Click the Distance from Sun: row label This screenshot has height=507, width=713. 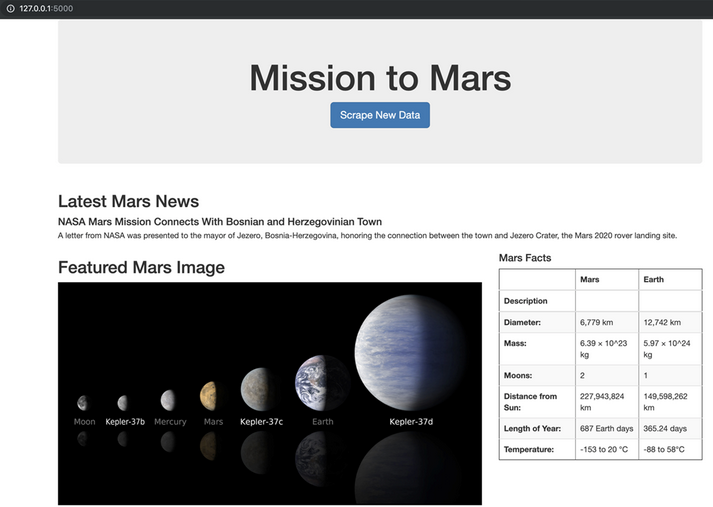click(537, 402)
